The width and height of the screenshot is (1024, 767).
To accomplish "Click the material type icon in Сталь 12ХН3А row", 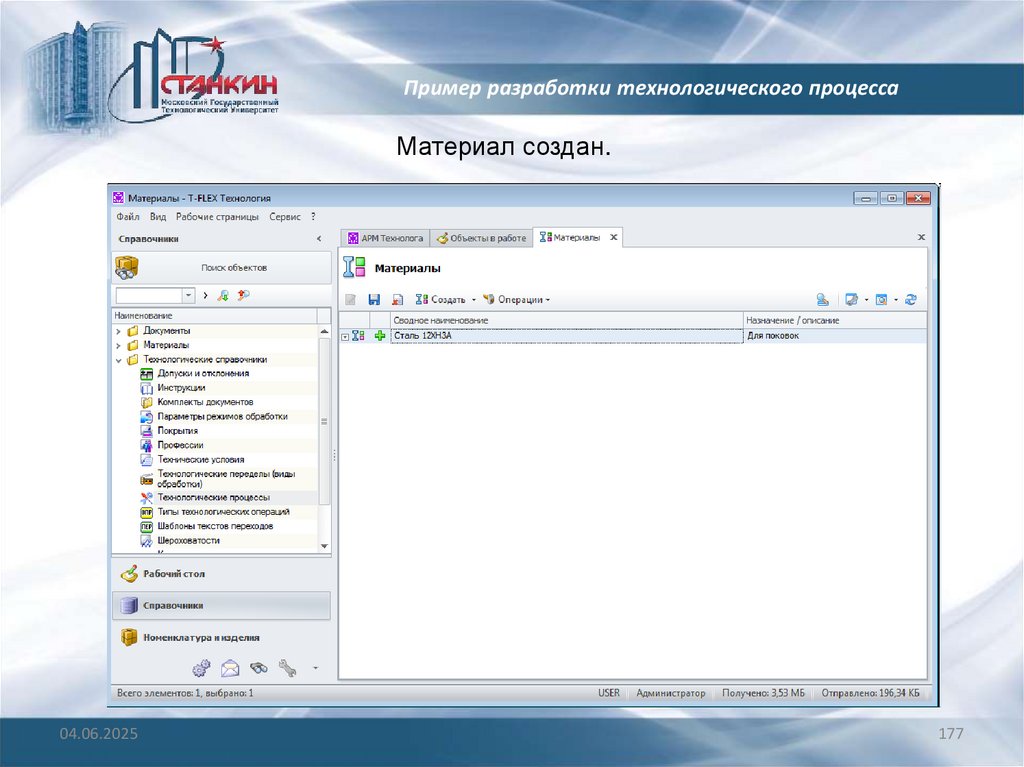I will [358, 336].
